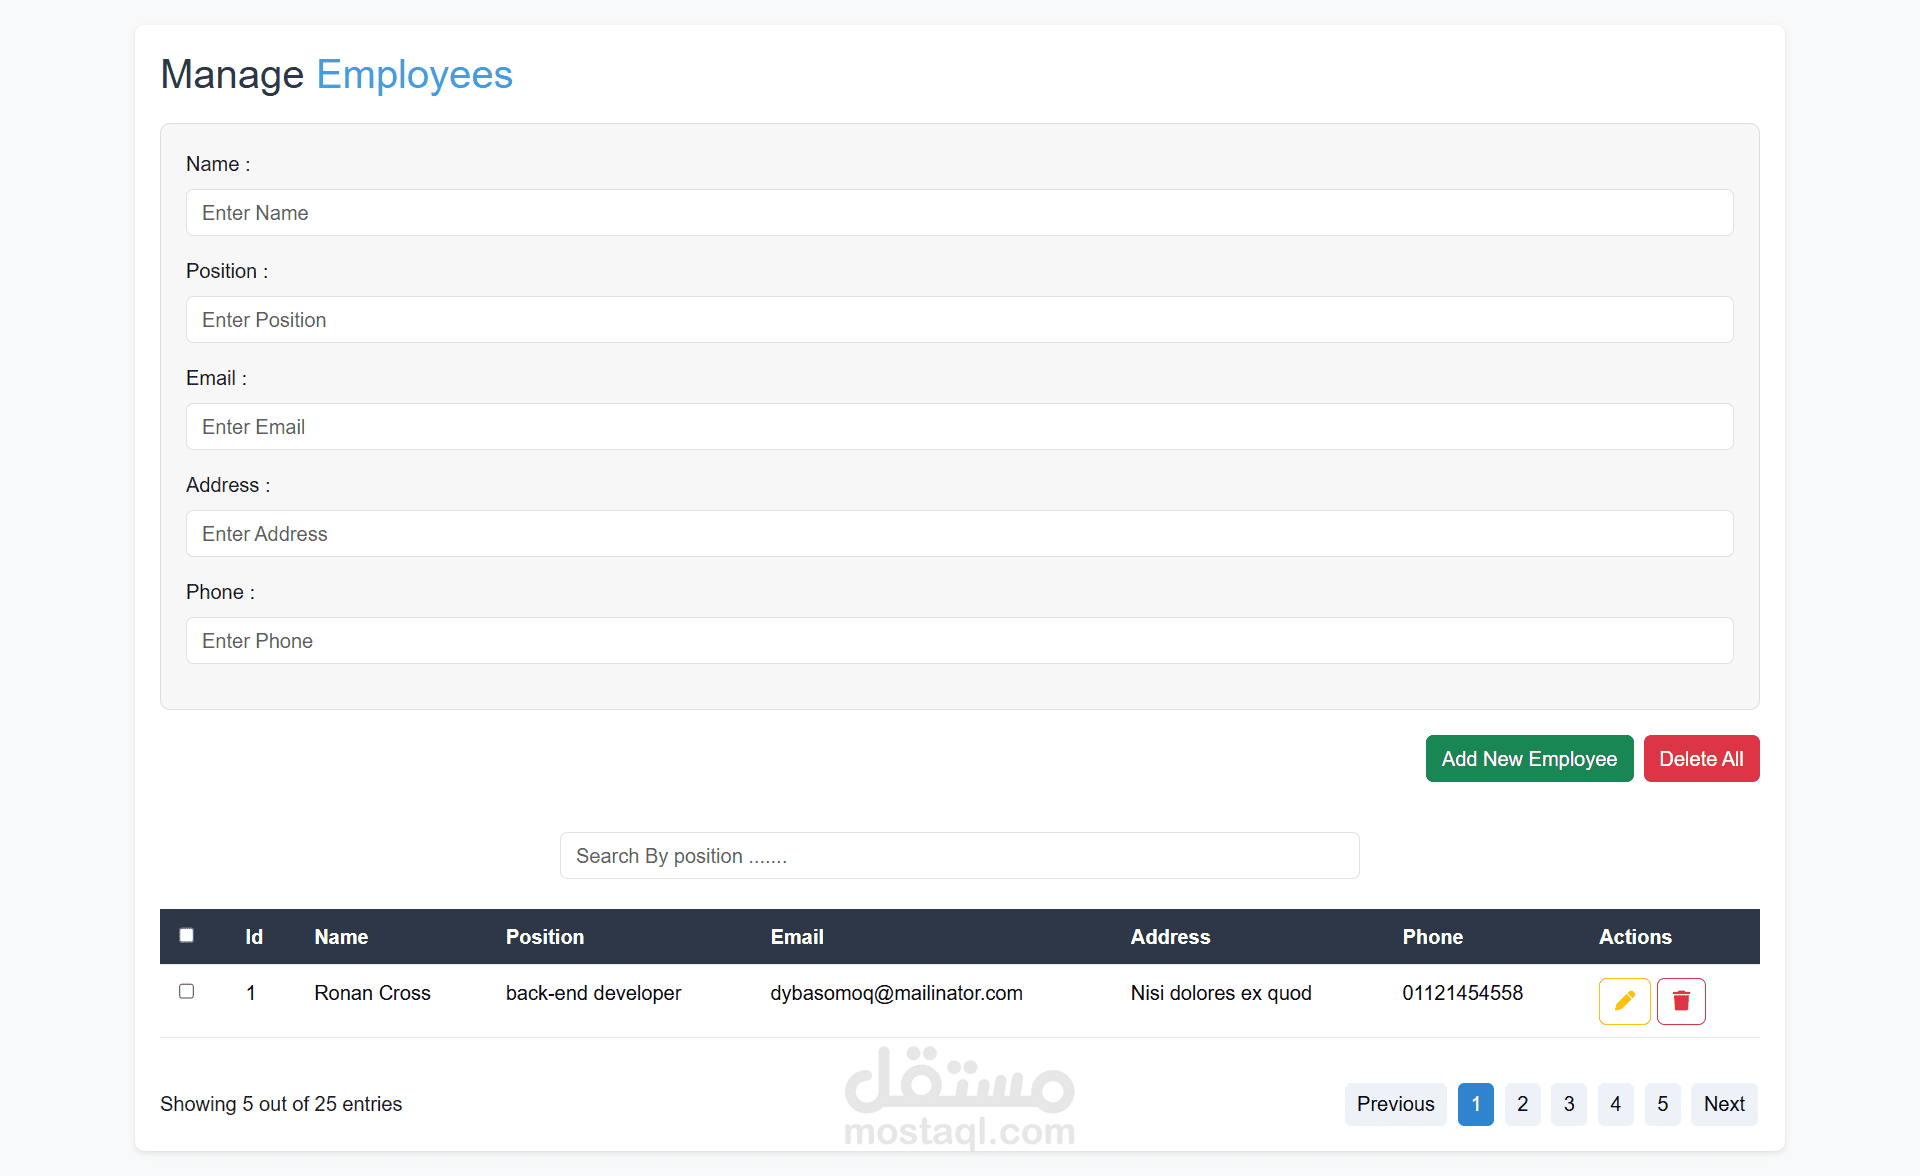Click the Search By position field

point(959,855)
